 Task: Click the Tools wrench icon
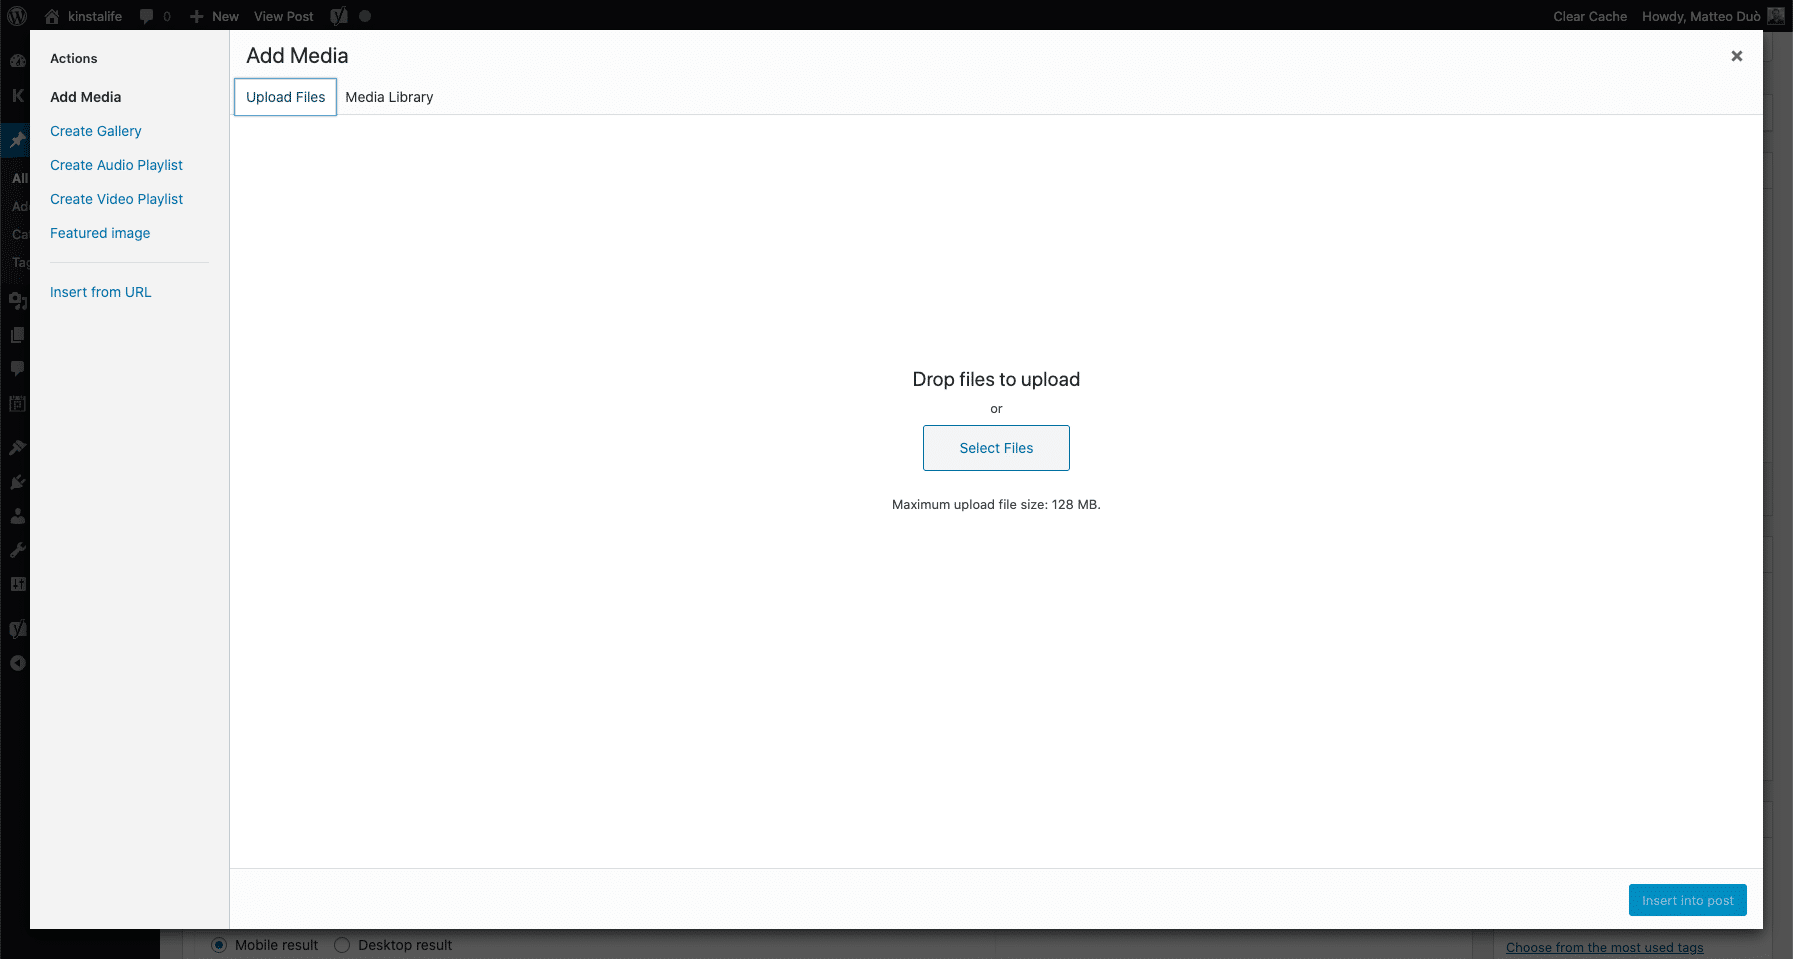point(16,550)
